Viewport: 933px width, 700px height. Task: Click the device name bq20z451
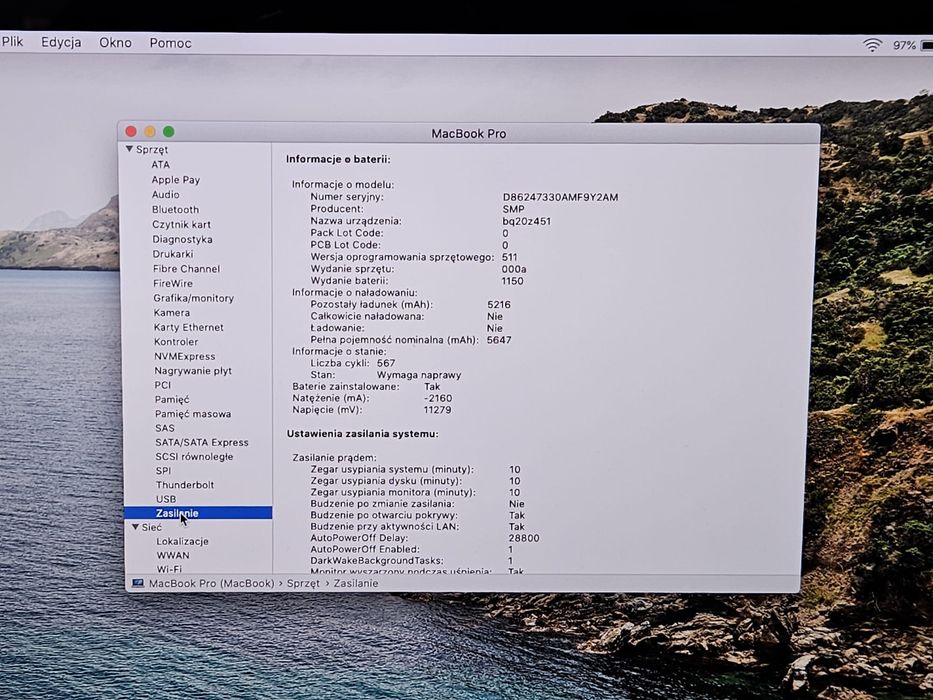527,221
